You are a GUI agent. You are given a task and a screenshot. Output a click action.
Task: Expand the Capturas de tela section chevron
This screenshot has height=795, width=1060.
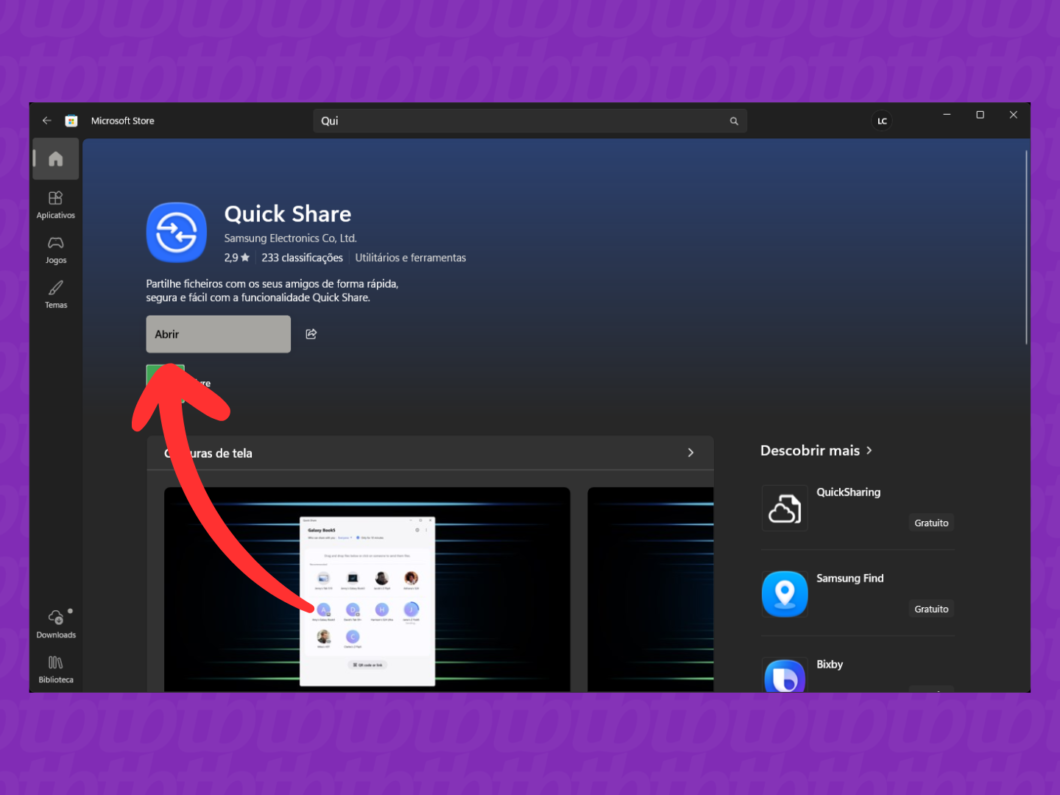(690, 453)
